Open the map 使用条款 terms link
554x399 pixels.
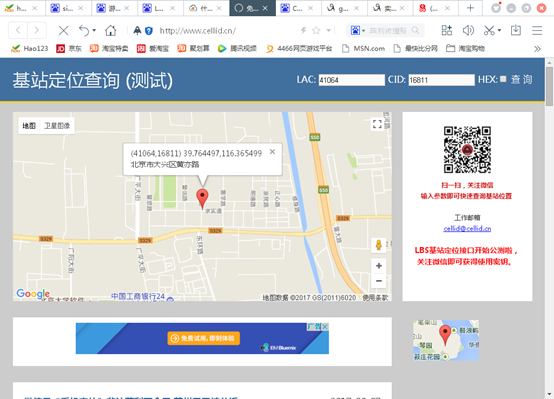tap(375, 298)
